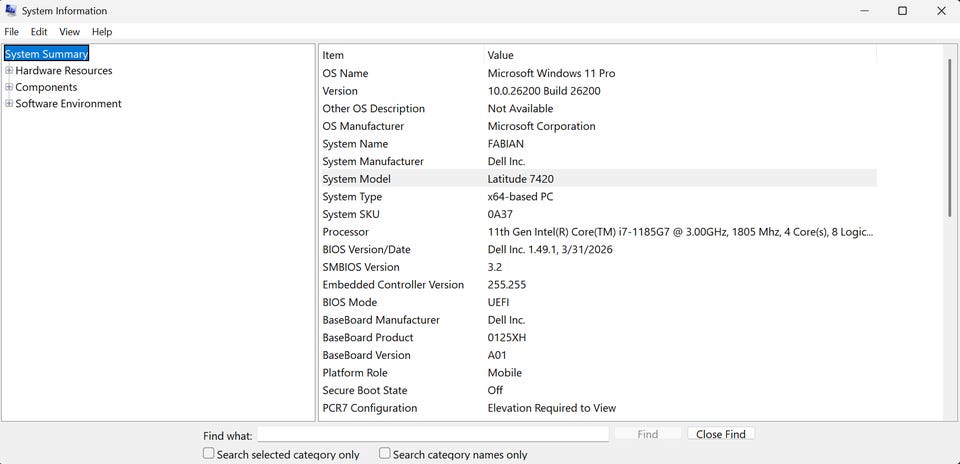
Task: Select the System Type row
Action: coord(598,196)
